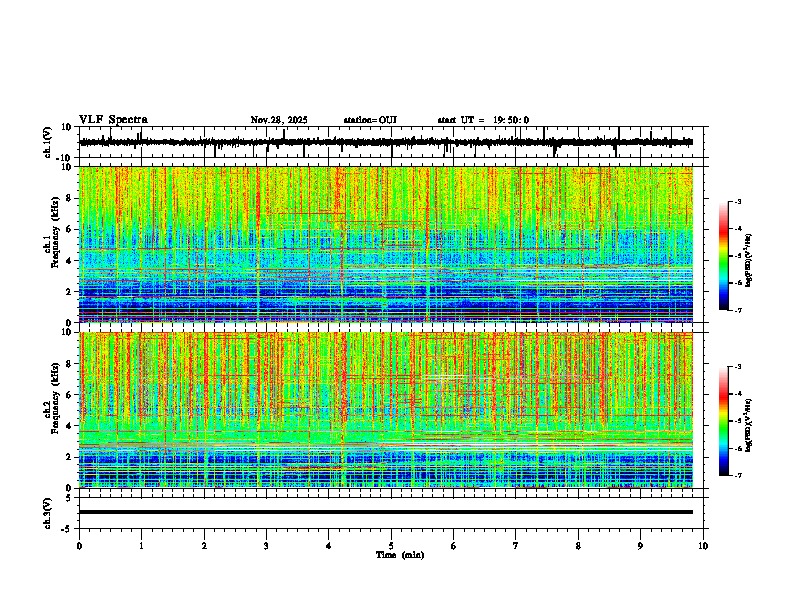
Task: Click the "VLF Spectra" title text
Action: (113, 120)
